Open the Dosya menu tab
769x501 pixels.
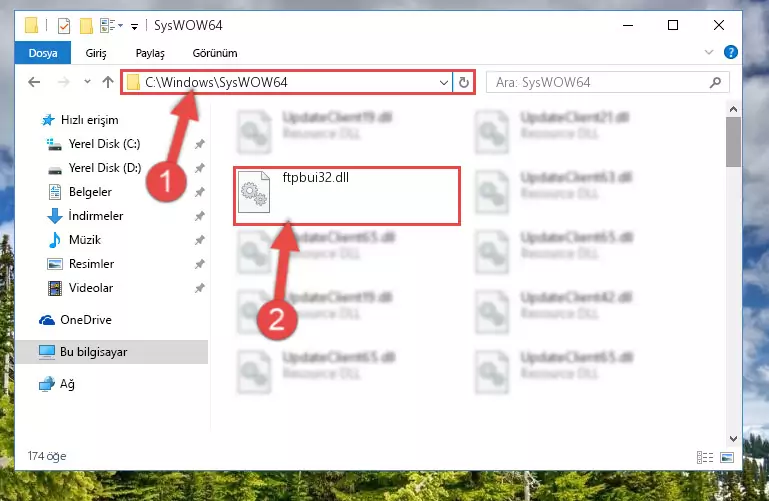coord(43,53)
